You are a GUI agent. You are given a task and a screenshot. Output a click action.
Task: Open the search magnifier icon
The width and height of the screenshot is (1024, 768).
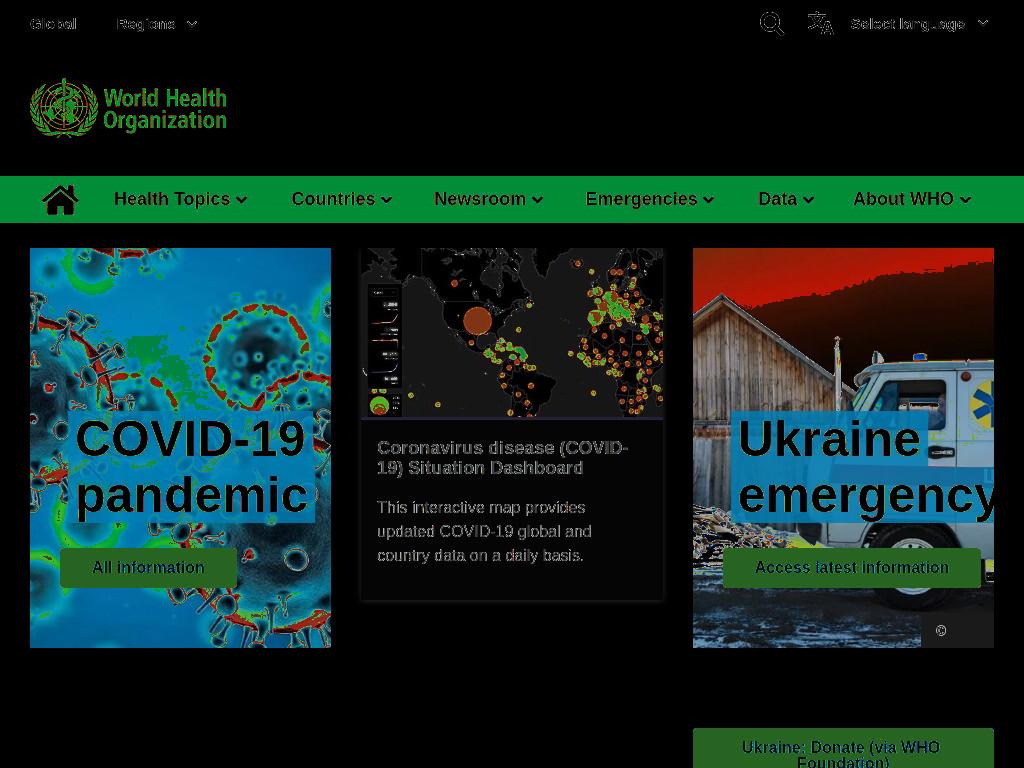(771, 24)
